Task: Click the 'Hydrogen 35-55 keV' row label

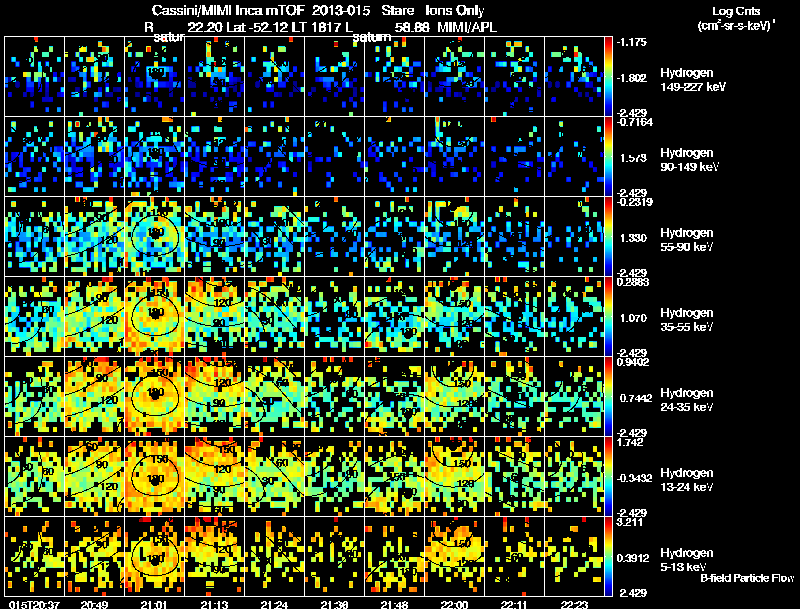Action: pos(687,320)
